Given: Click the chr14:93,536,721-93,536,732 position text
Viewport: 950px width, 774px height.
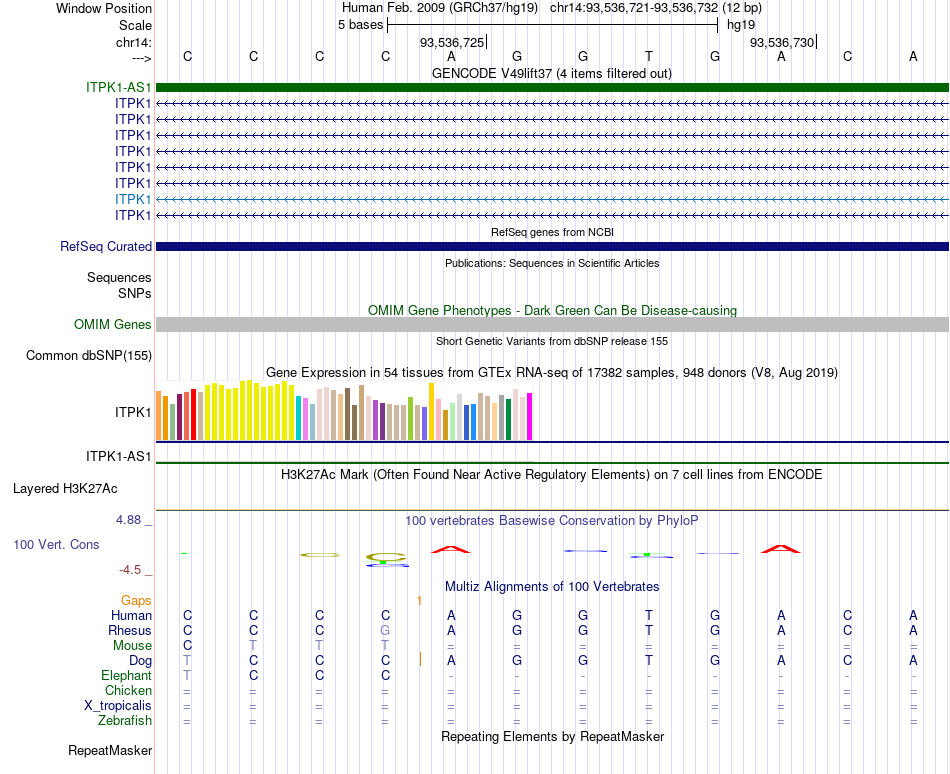Looking at the screenshot, I should [656, 8].
